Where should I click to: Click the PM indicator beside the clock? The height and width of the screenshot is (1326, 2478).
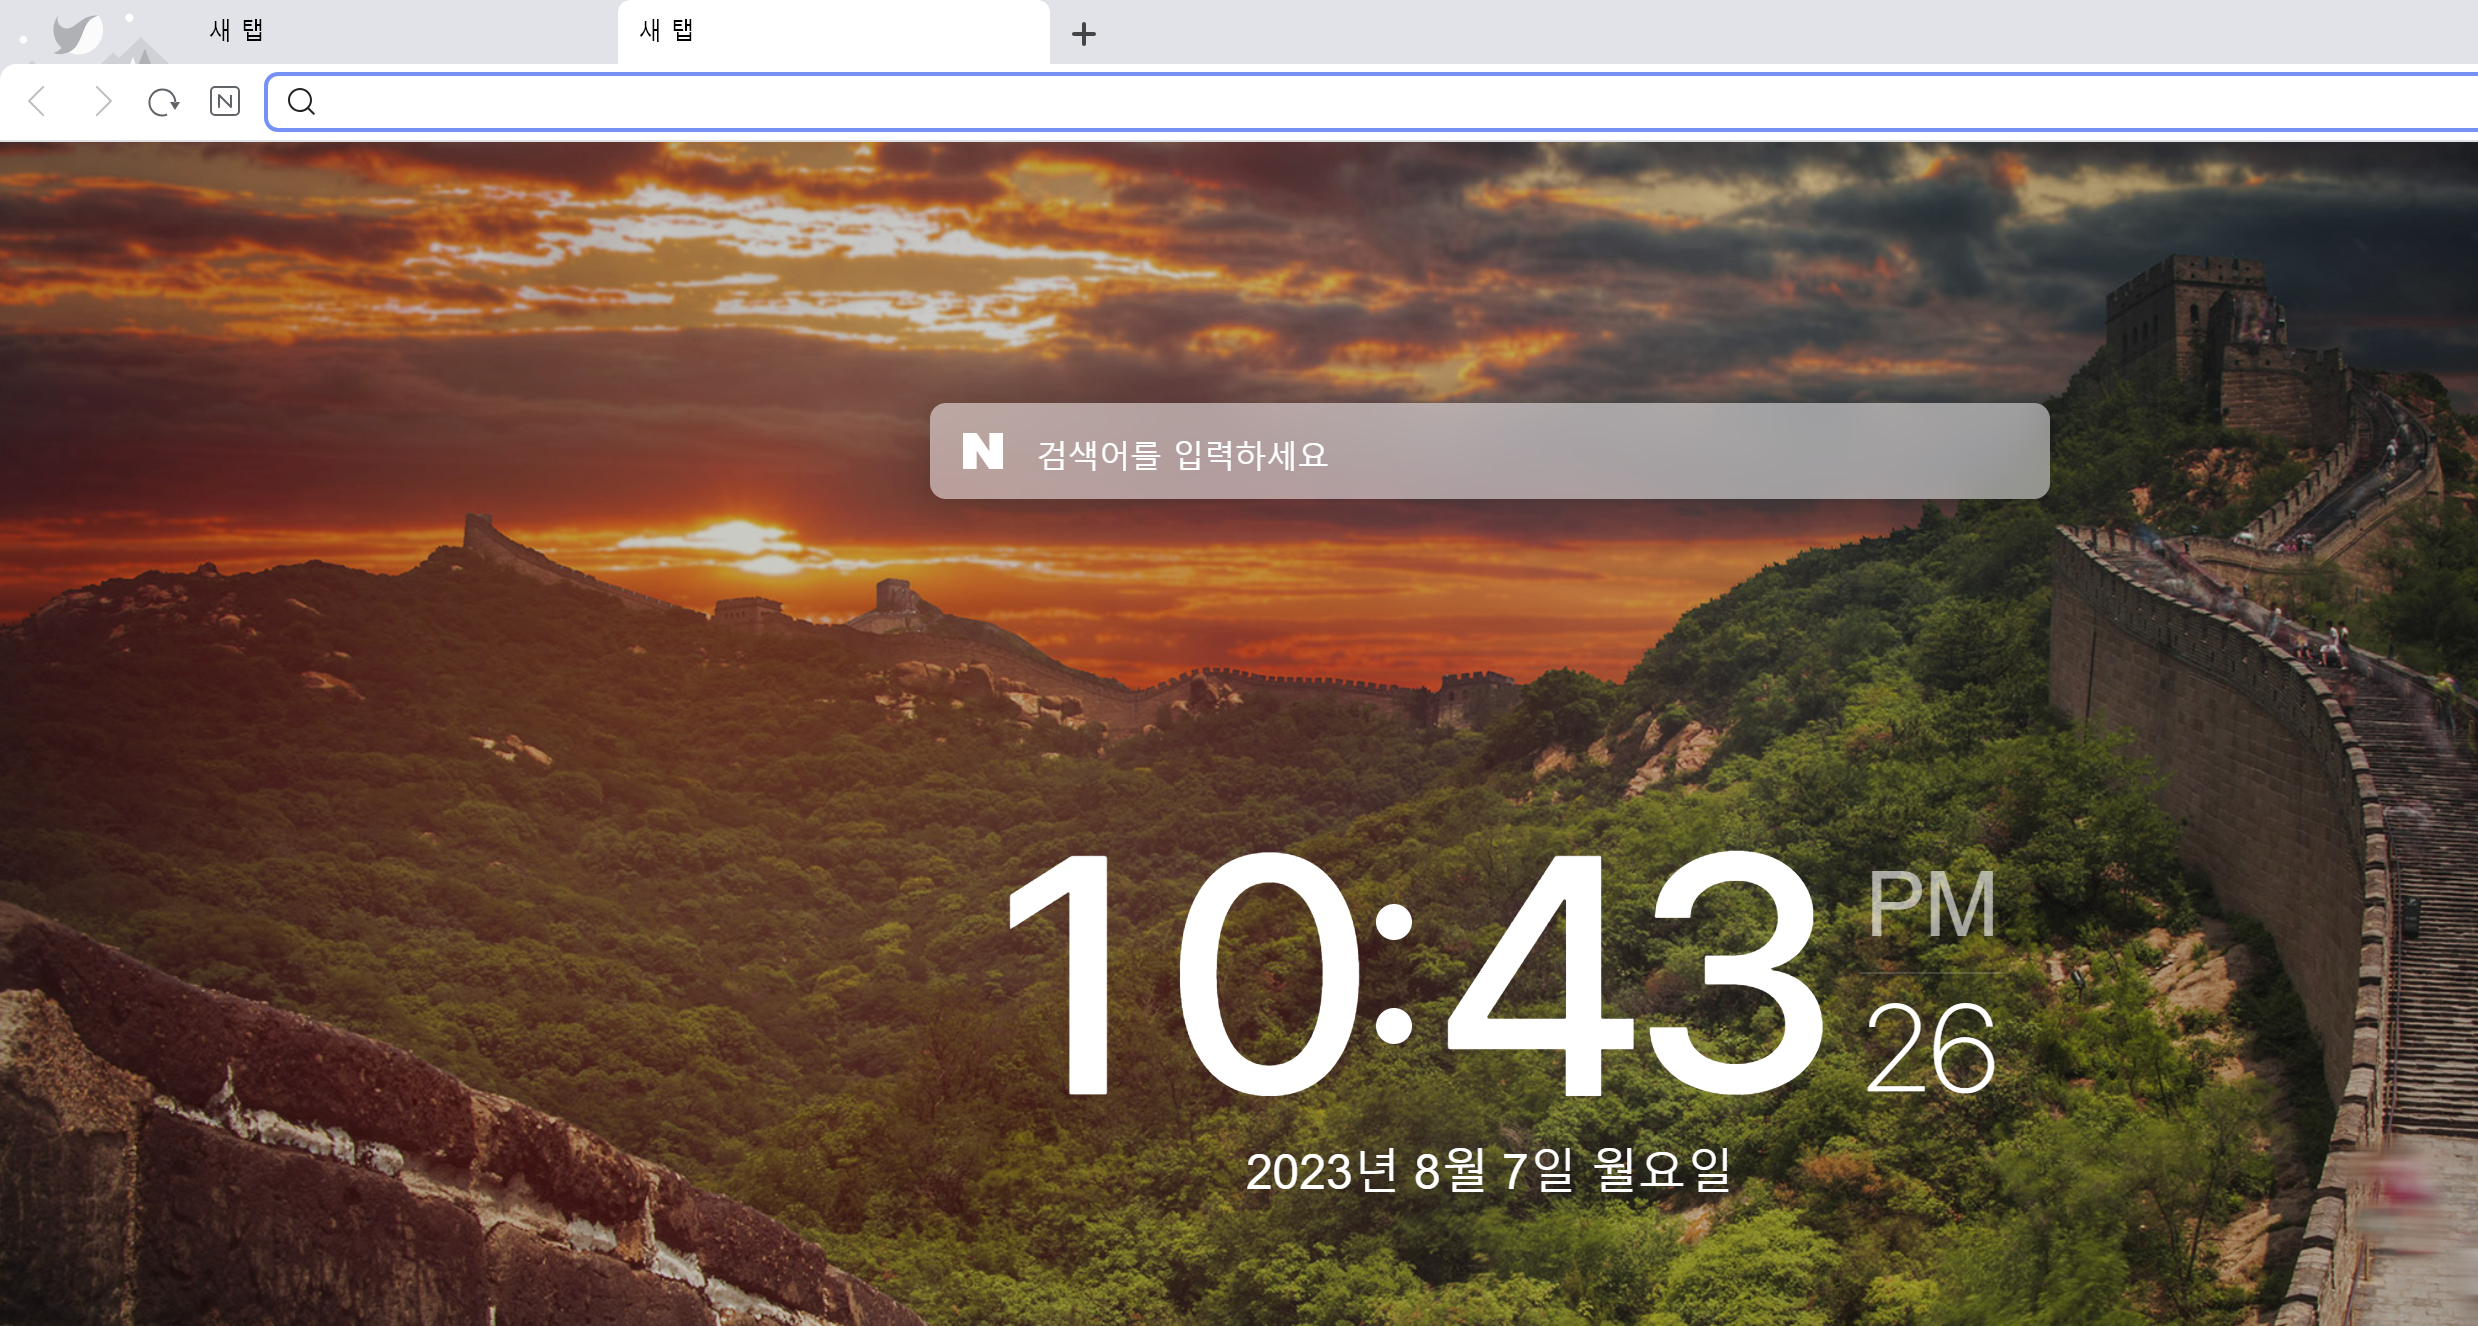1931,905
